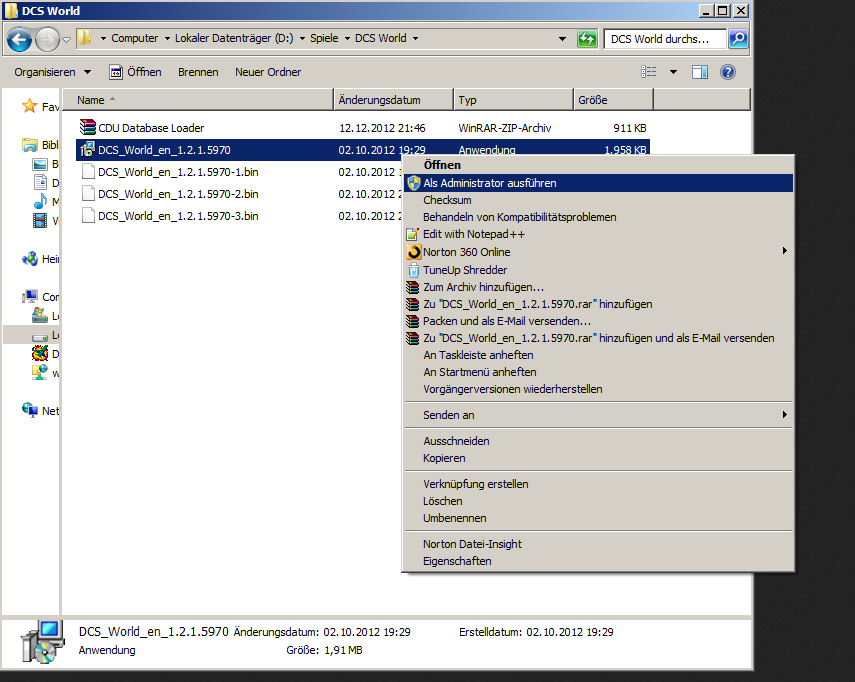Choose 'Edit with Notepad++'
This screenshot has width=855, height=682.
click(x=598, y=234)
